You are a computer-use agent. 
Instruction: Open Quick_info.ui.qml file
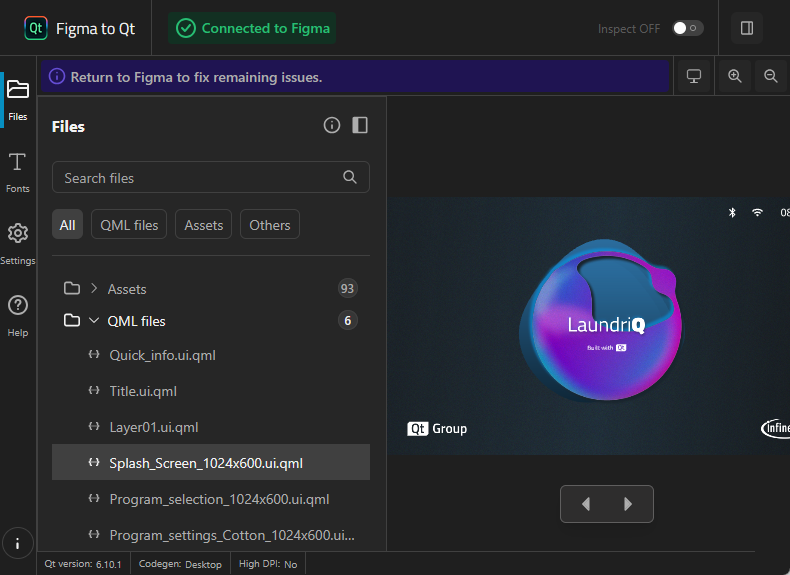211,355
